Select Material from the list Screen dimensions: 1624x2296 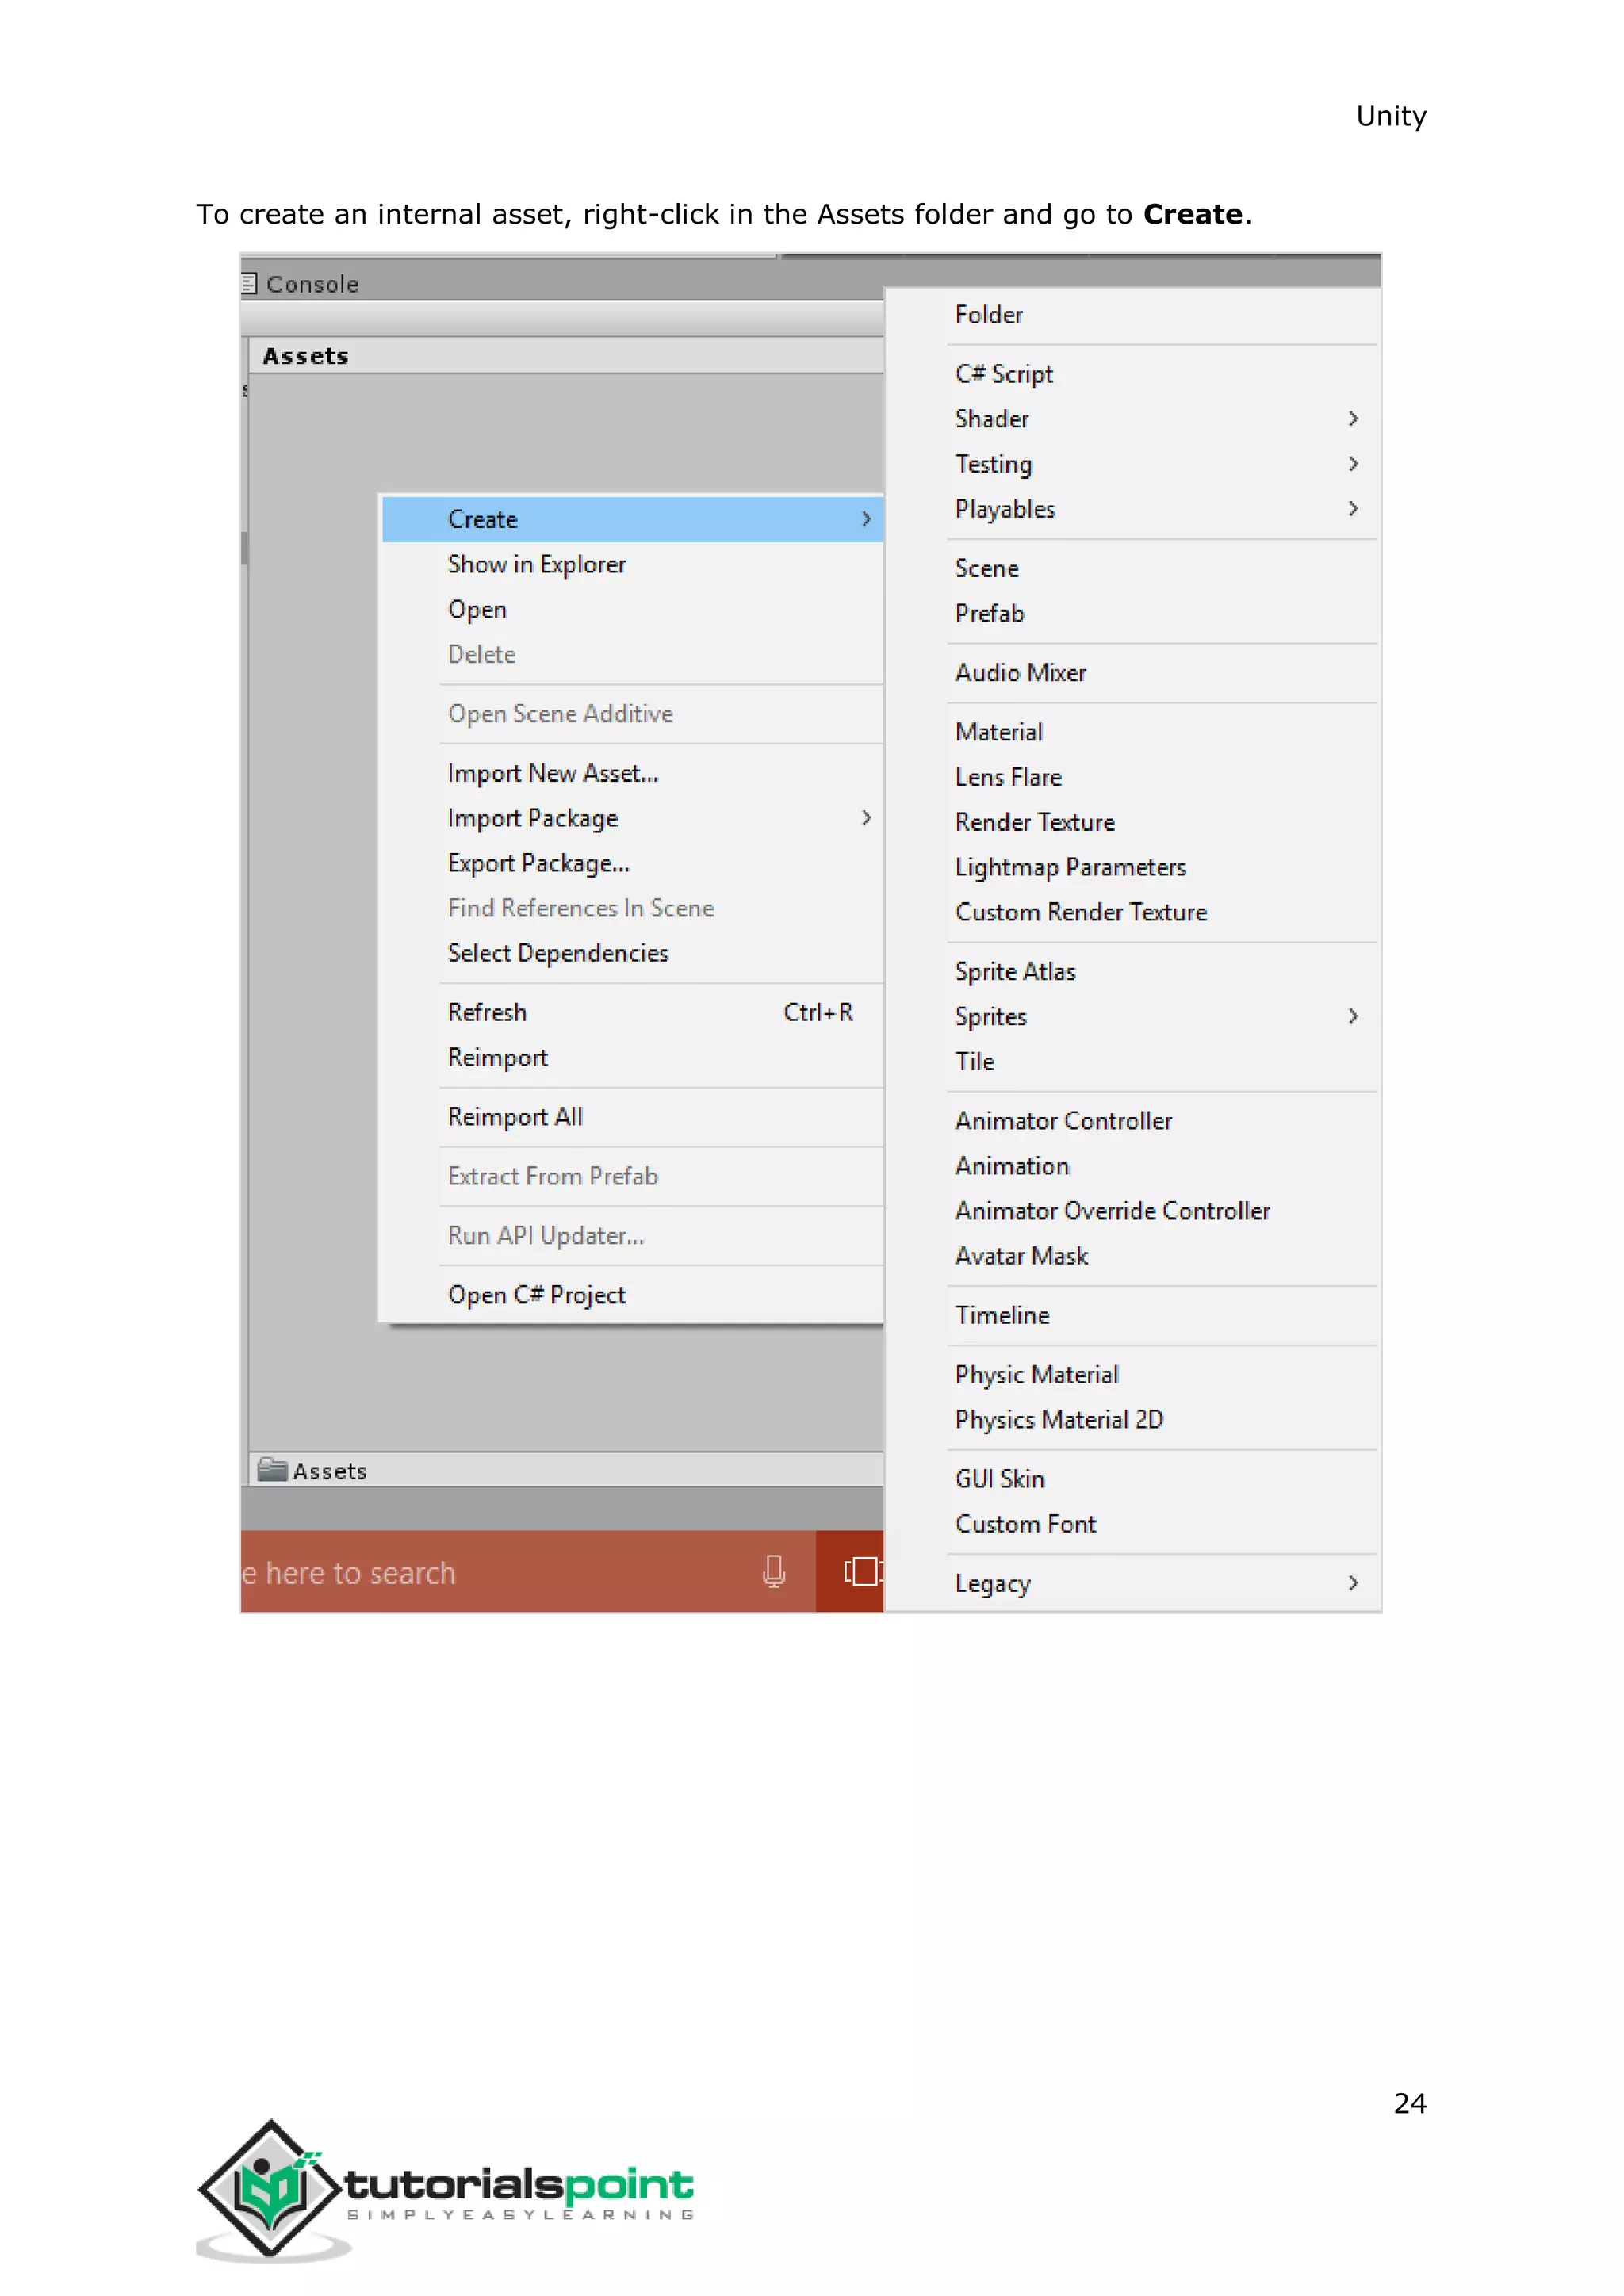point(998,732)
